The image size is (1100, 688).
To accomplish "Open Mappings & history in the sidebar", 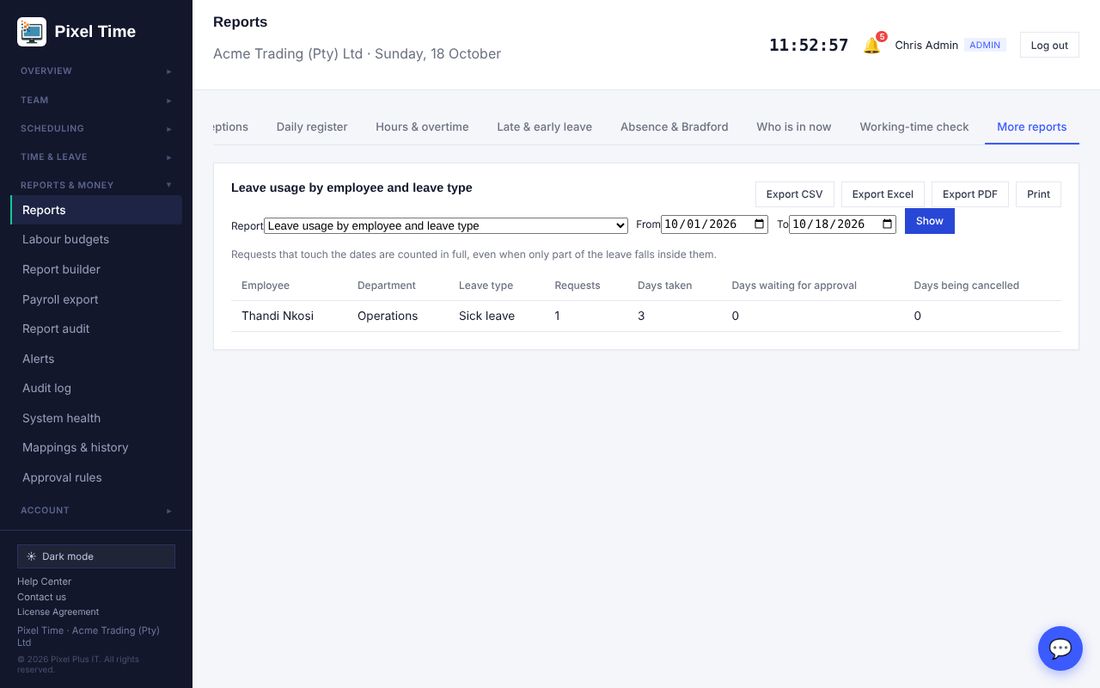I will (96, 447).
